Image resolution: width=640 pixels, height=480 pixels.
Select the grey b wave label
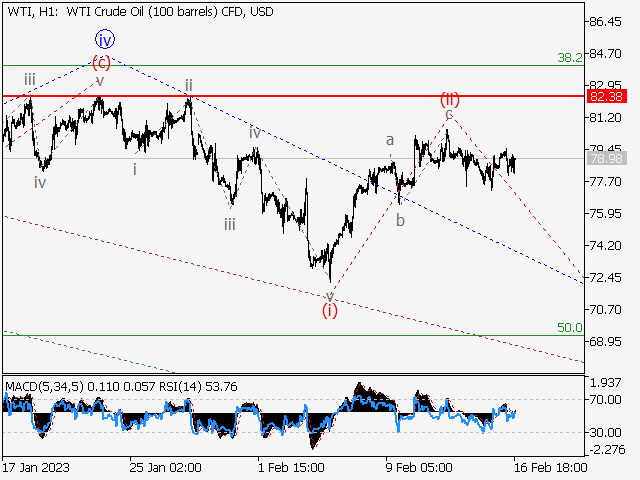400,220
